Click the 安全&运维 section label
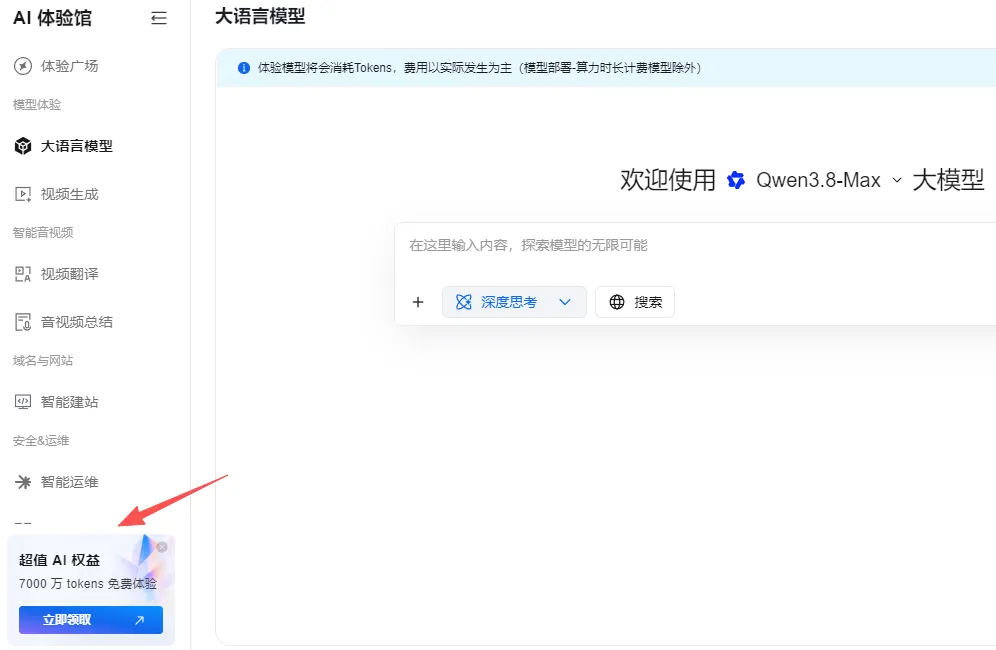 [41, 441]
